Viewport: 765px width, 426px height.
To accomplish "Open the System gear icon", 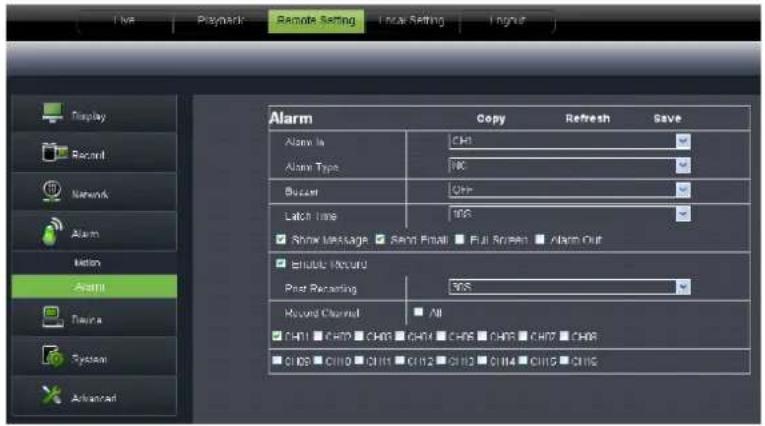I will coord(53,357).
